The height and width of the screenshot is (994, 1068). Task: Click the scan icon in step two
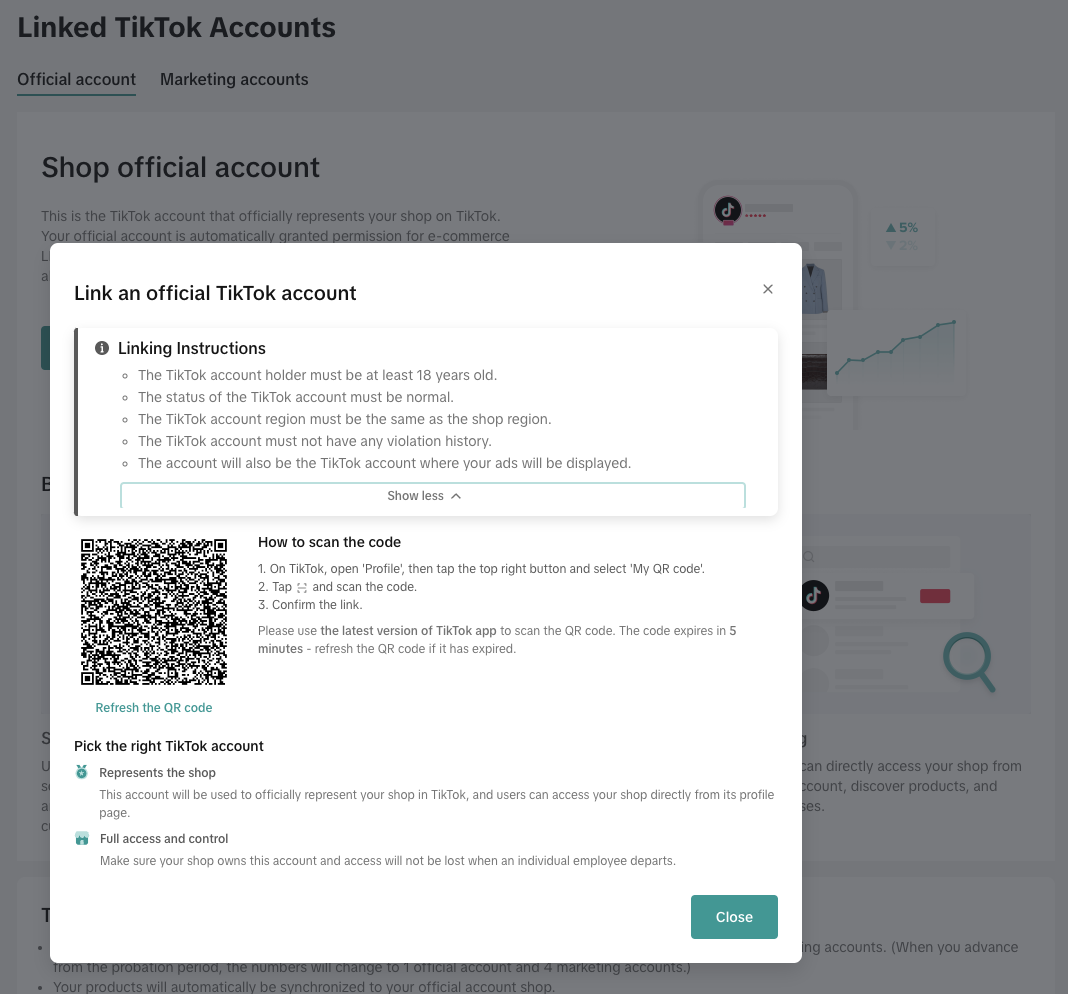coord(302,588)
